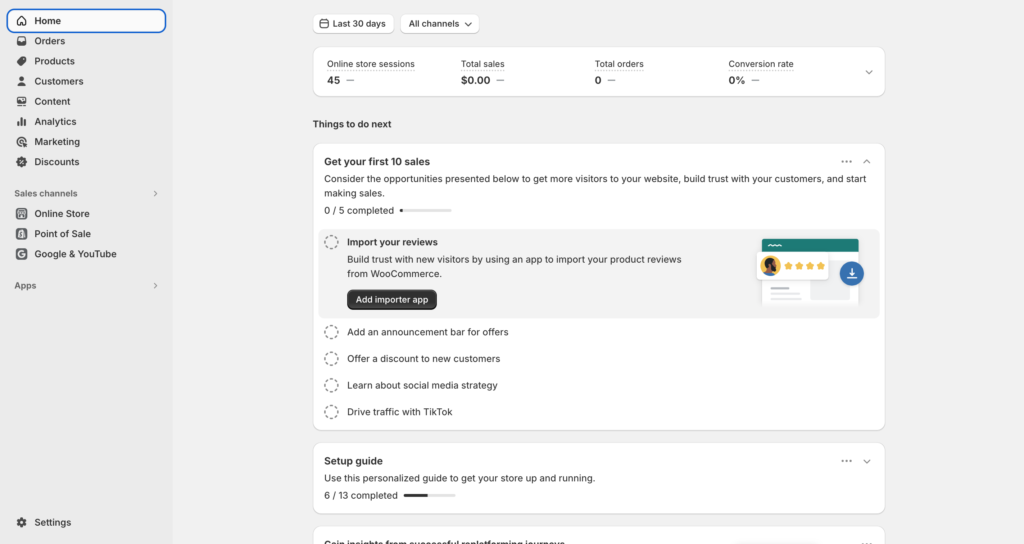
Task: Open the three-dot menu on Get your first 10 sales
Action: (x=846, y=161)
